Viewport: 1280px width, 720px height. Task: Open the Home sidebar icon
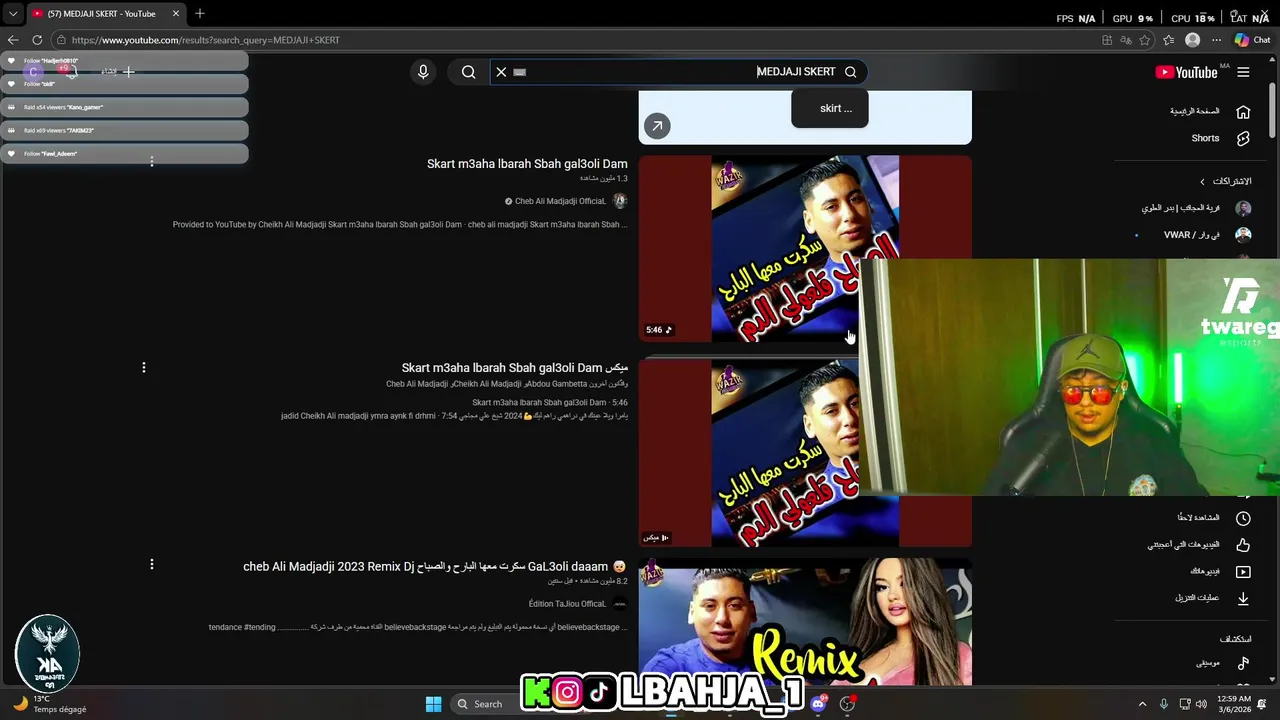tap(1243, 111)
